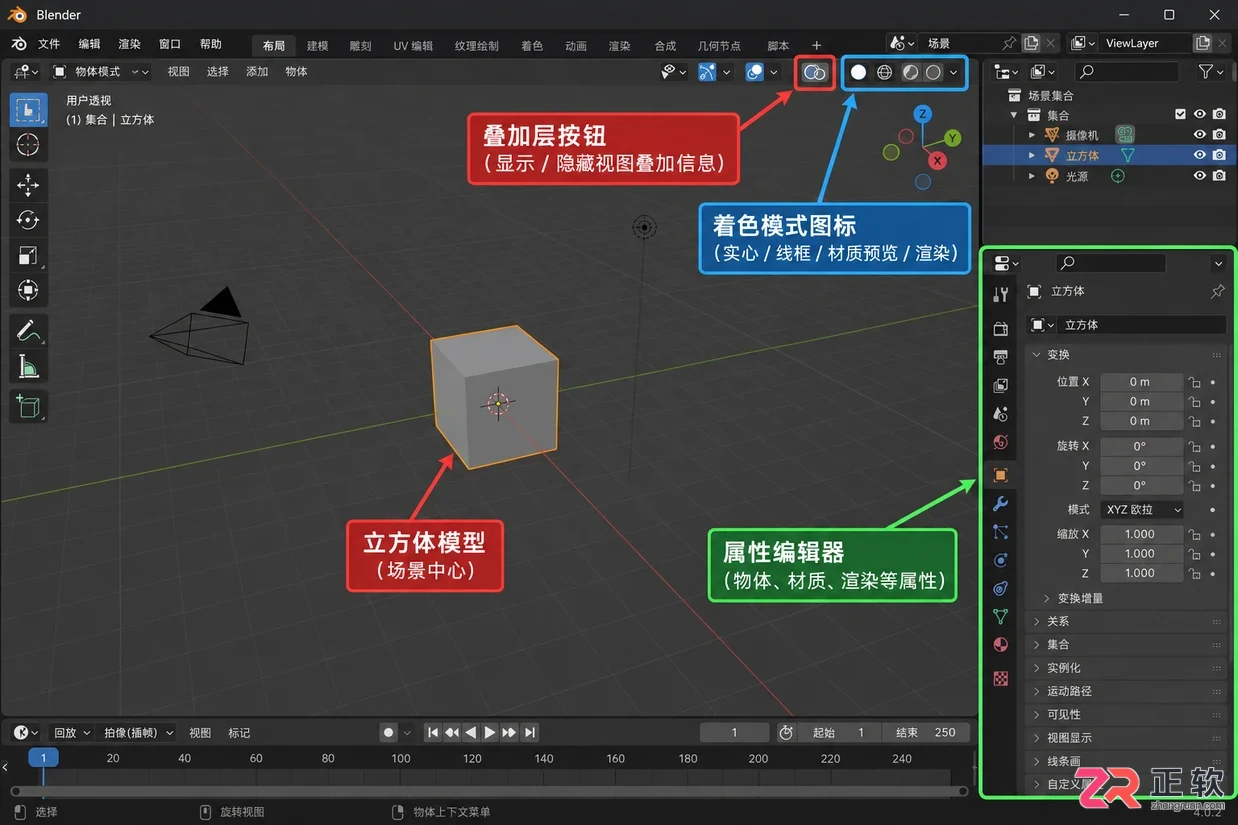
Task: Open the 编辑 menu
Action: click(x=89, y=45)
